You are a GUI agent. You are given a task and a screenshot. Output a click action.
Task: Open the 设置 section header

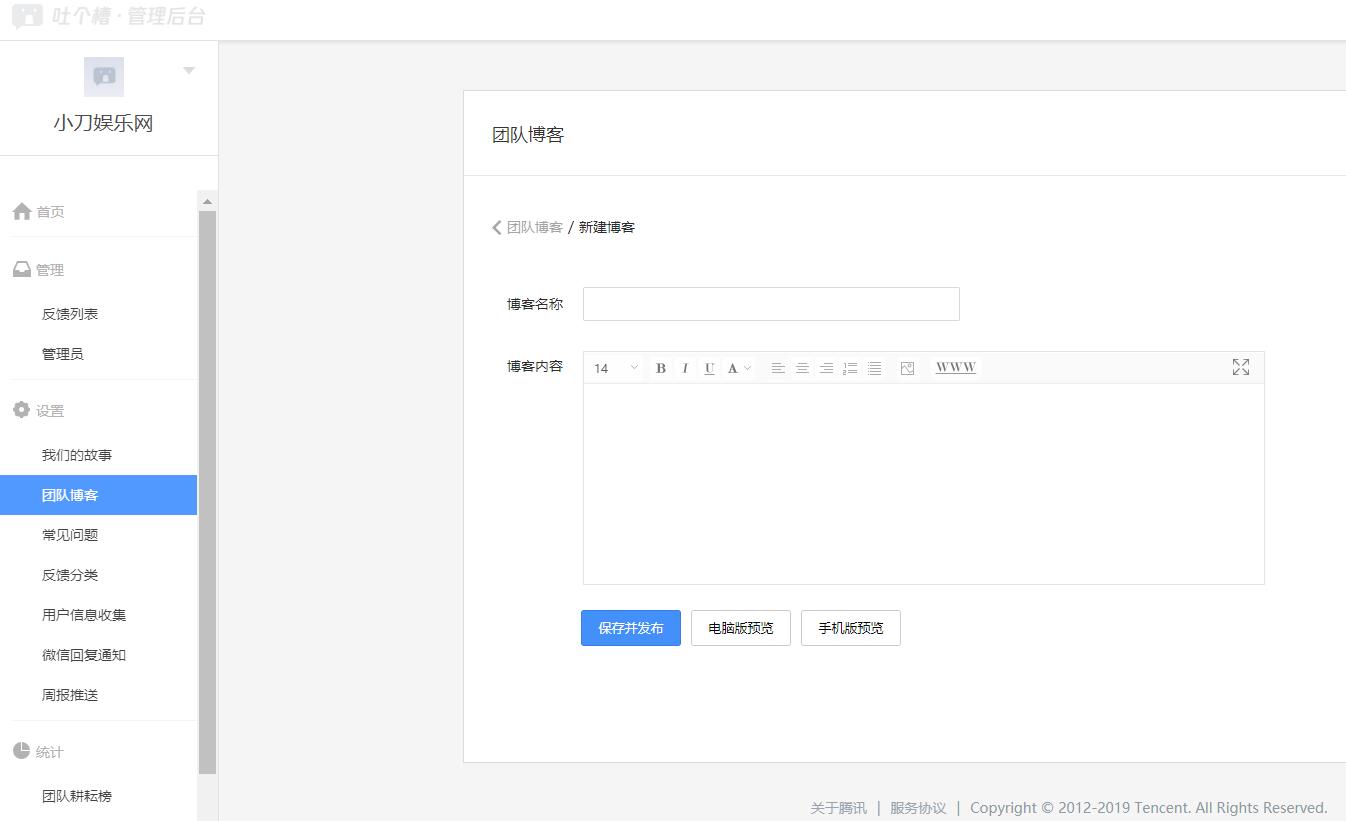pyautogui.click(x=38, y=411)
